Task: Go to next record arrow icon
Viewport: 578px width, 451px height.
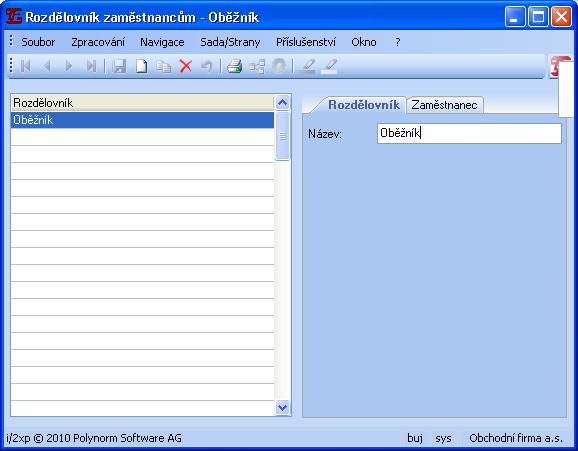Action: pos(69,66)
